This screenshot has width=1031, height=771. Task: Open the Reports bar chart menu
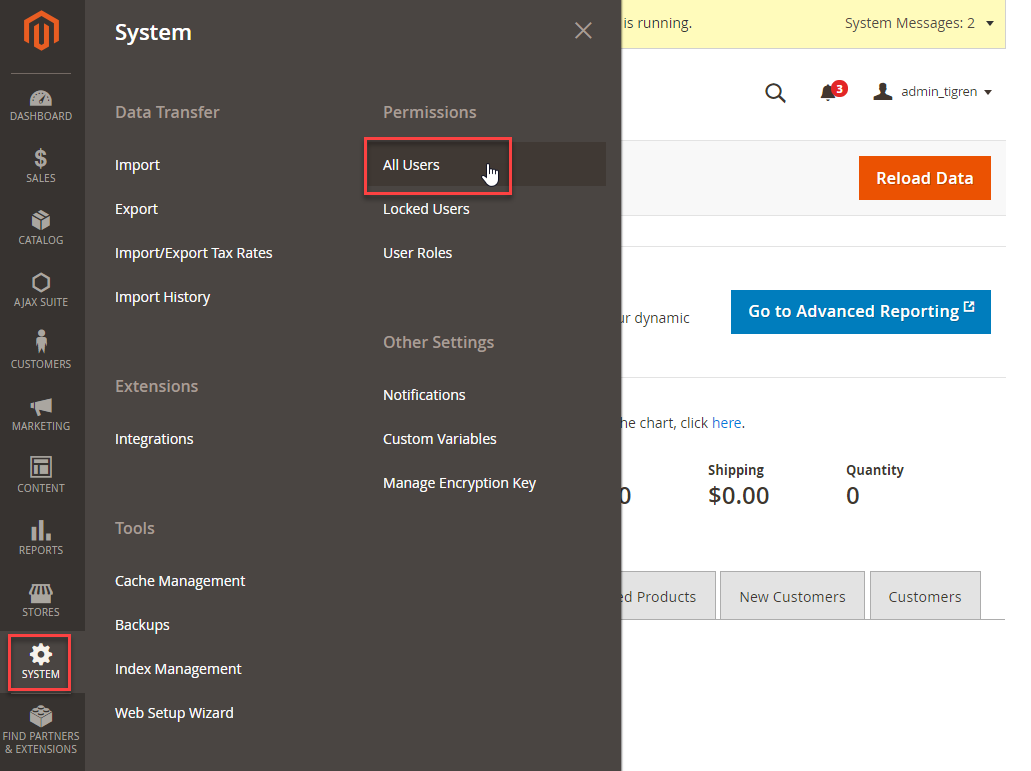click(x=41, y=537)
